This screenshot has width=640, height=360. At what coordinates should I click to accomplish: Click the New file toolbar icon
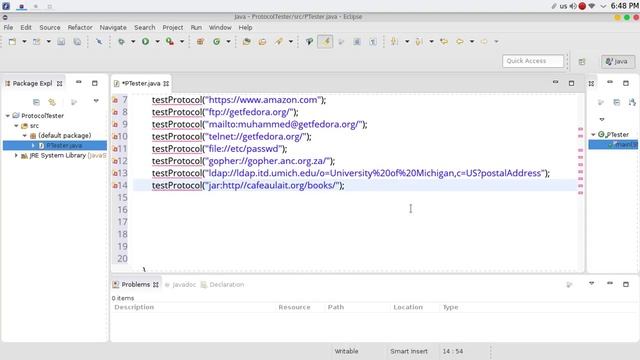(12, 42)
